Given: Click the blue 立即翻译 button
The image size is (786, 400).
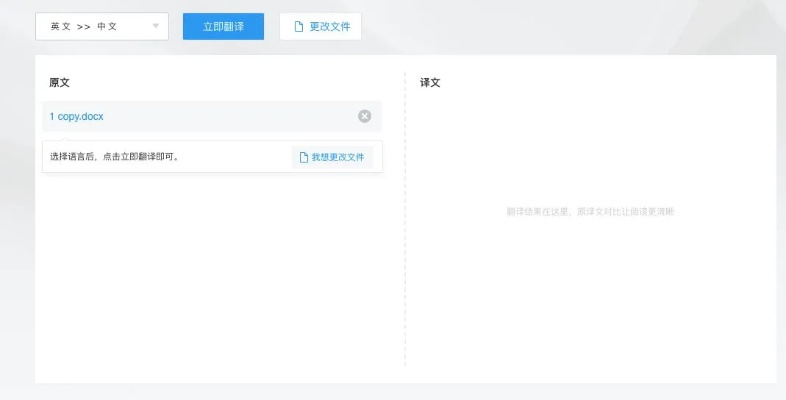Looking at the screenshot, I should tap(223, 27).
